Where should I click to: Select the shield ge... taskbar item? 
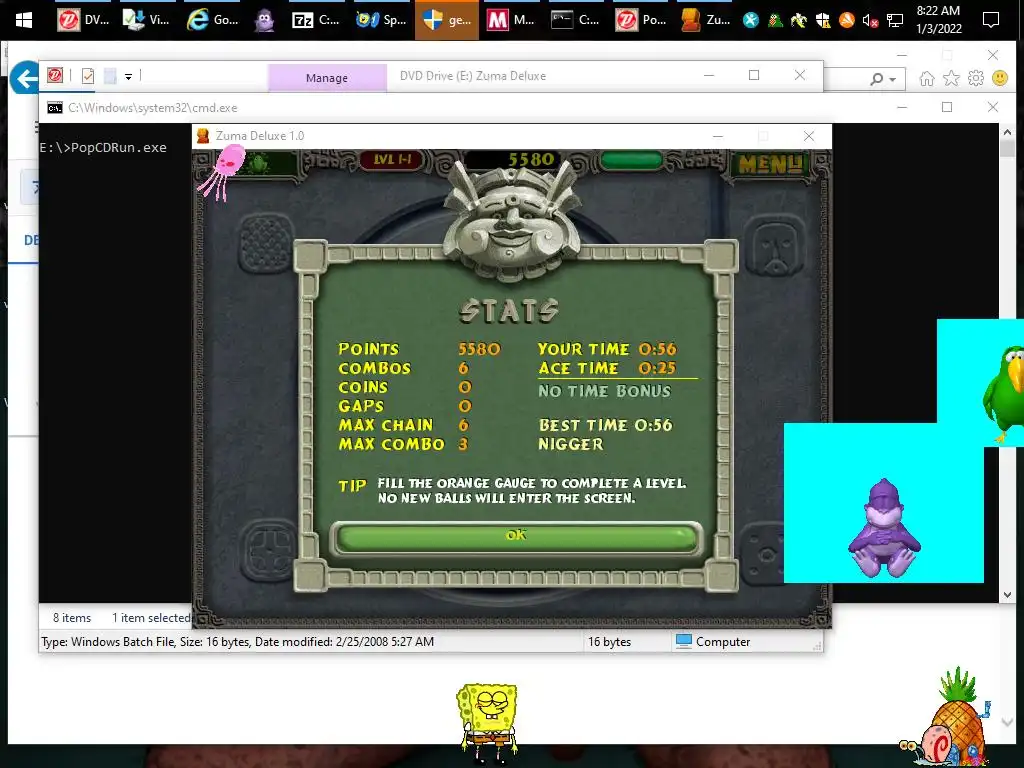[x=447, y=20]
